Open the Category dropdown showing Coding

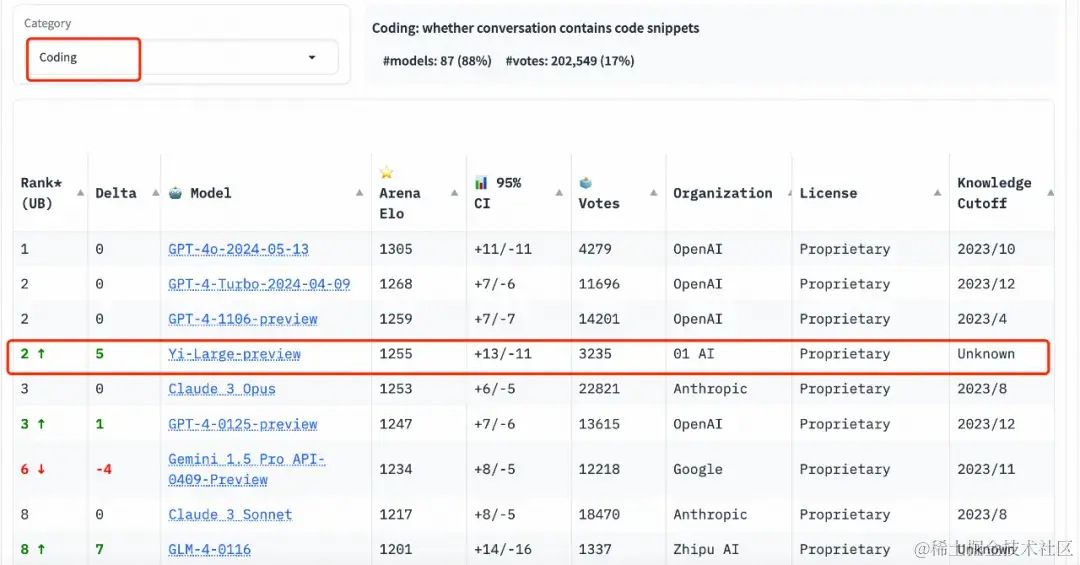click(183, 57)
